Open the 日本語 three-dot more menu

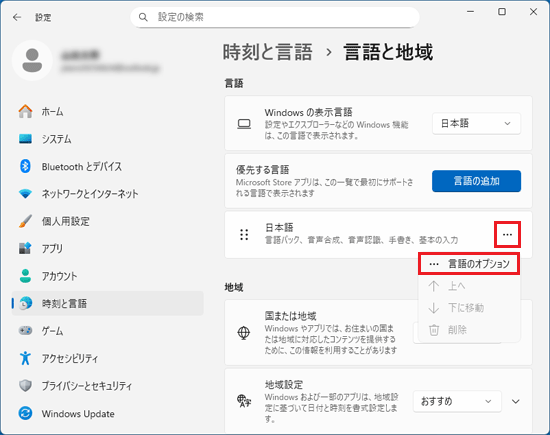(x=507, y=234)
